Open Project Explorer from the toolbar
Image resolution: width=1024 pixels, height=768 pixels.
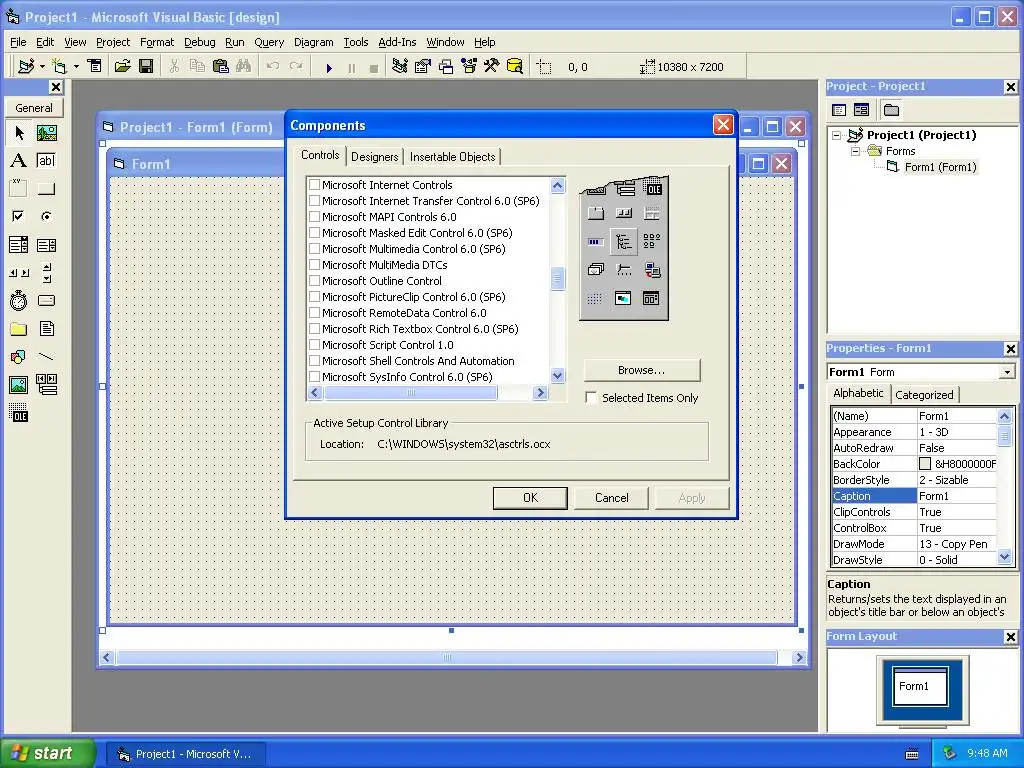[400, 66]
